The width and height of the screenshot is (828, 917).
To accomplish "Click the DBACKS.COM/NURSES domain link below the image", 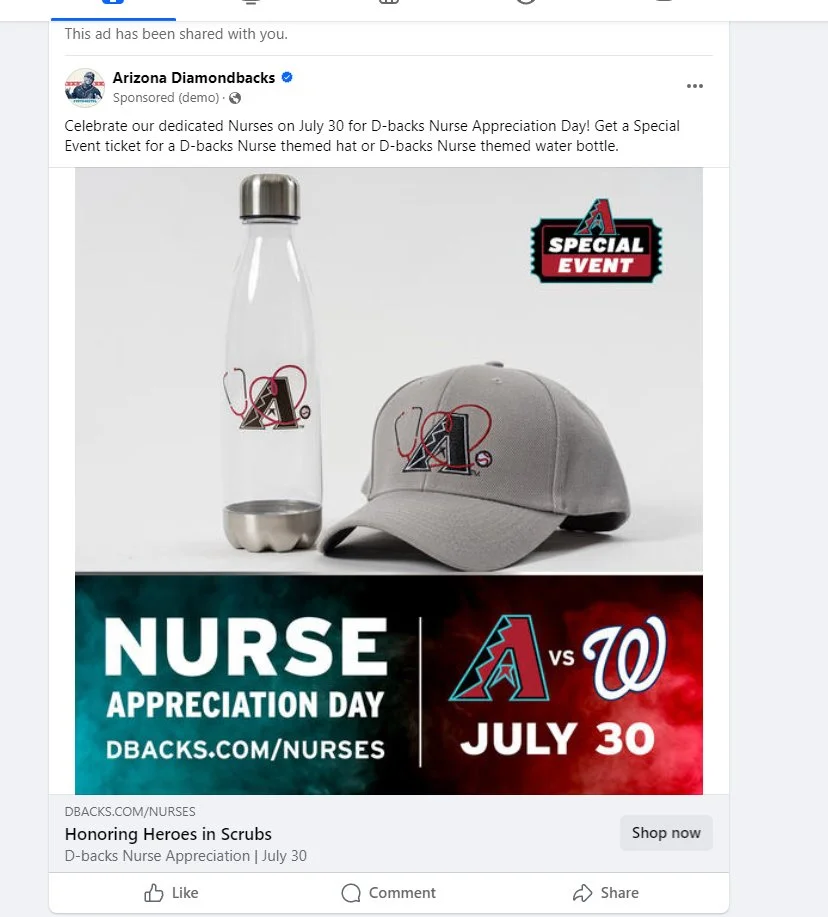I will 130,811.
